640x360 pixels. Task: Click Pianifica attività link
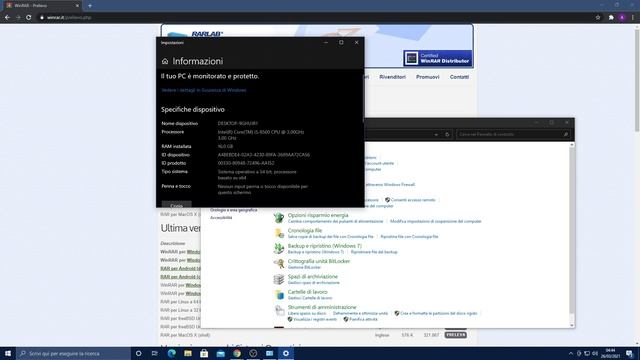363,320
